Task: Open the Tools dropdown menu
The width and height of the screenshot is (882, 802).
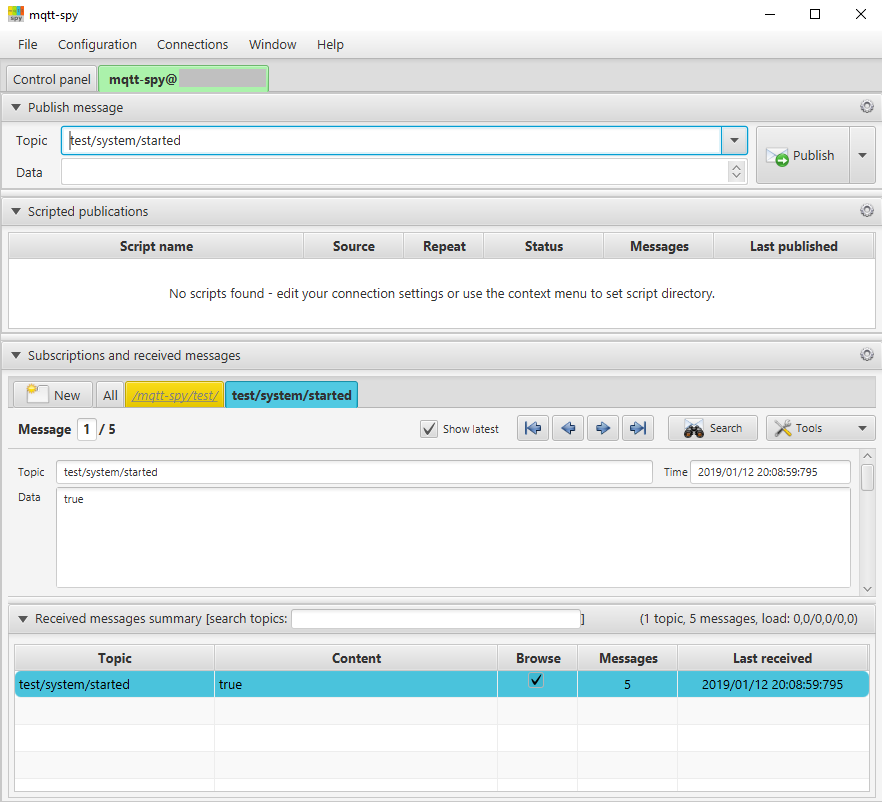Action: (821, 429)
